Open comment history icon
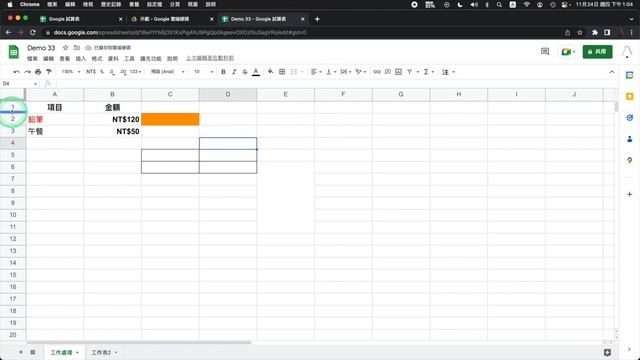640x360 pixels. [x=545, y=51]
